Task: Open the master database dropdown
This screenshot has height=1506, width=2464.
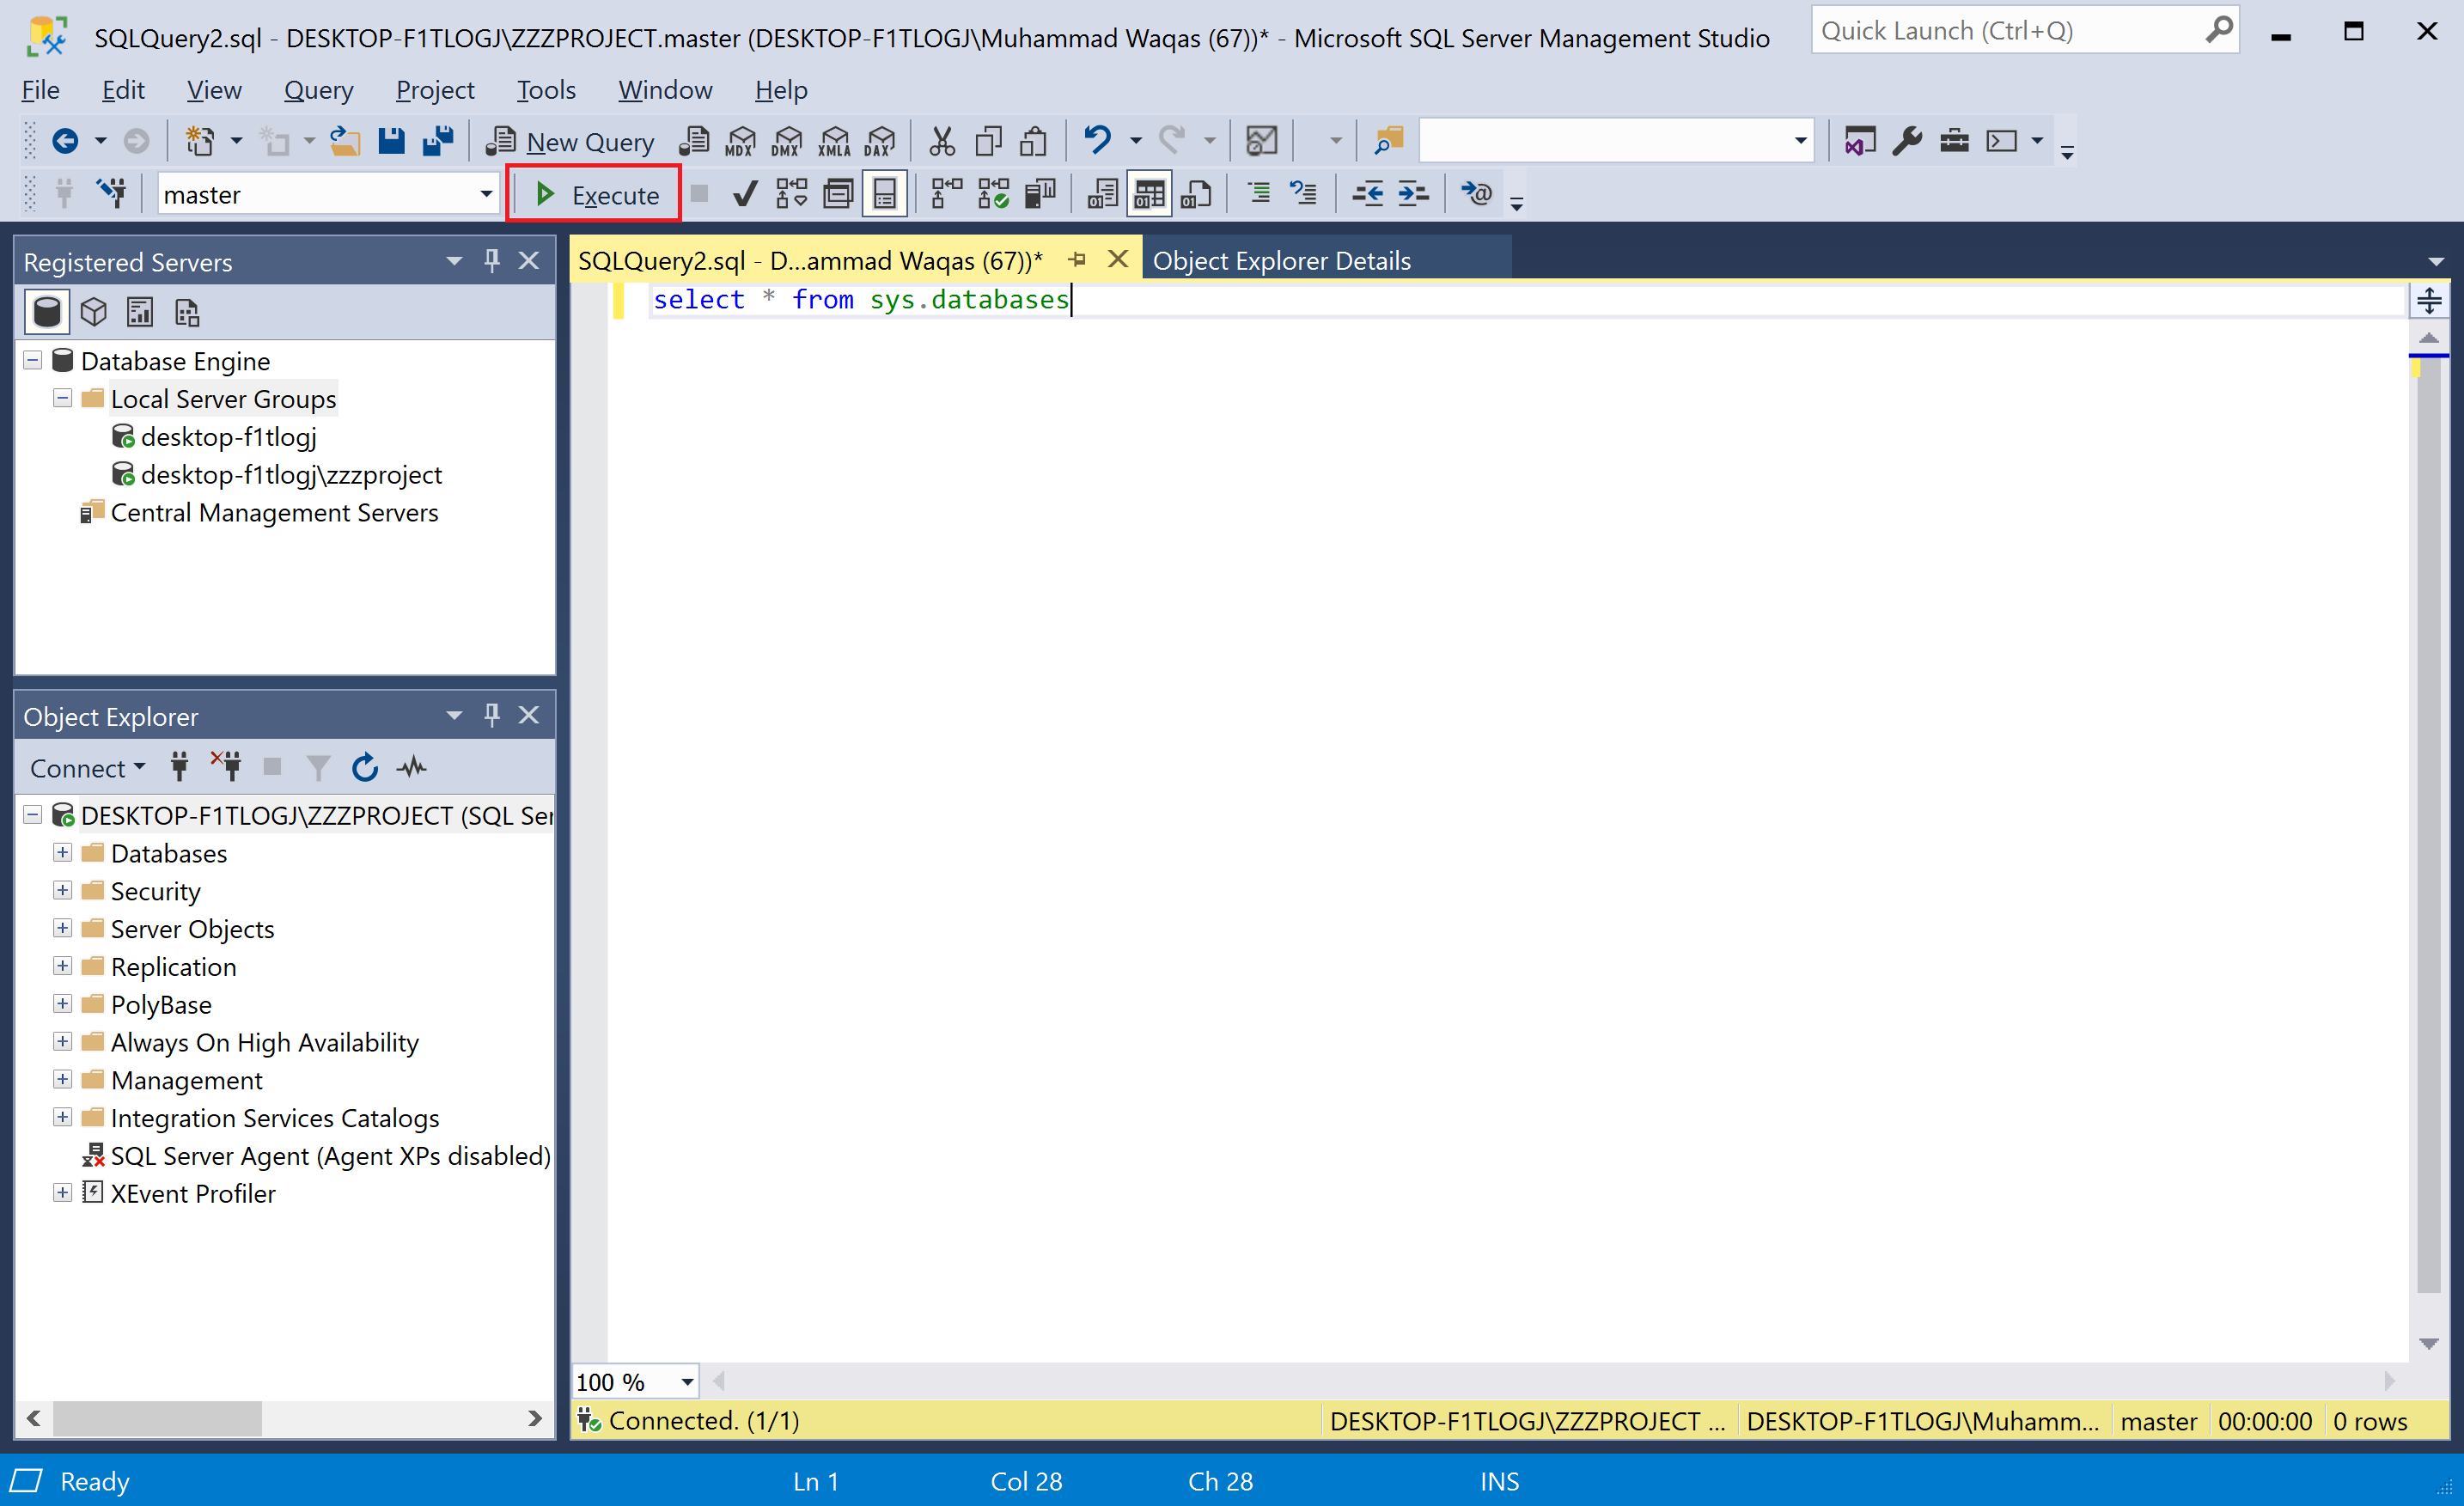Action: coord(486,194)
